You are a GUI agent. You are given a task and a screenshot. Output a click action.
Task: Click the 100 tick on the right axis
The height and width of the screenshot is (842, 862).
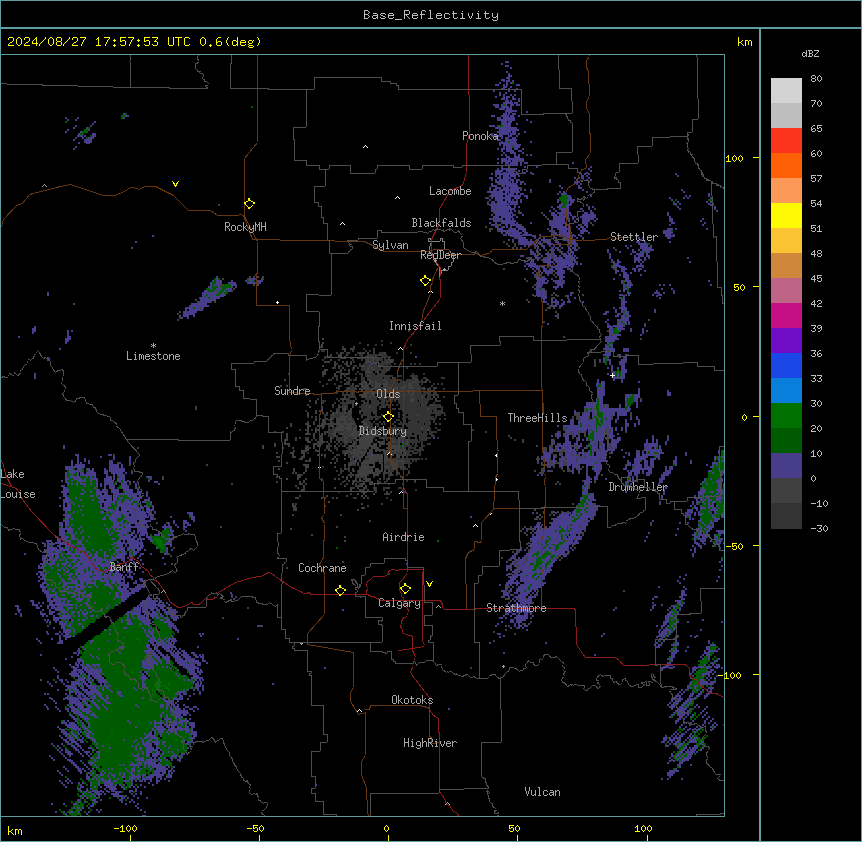click(734, 158)
